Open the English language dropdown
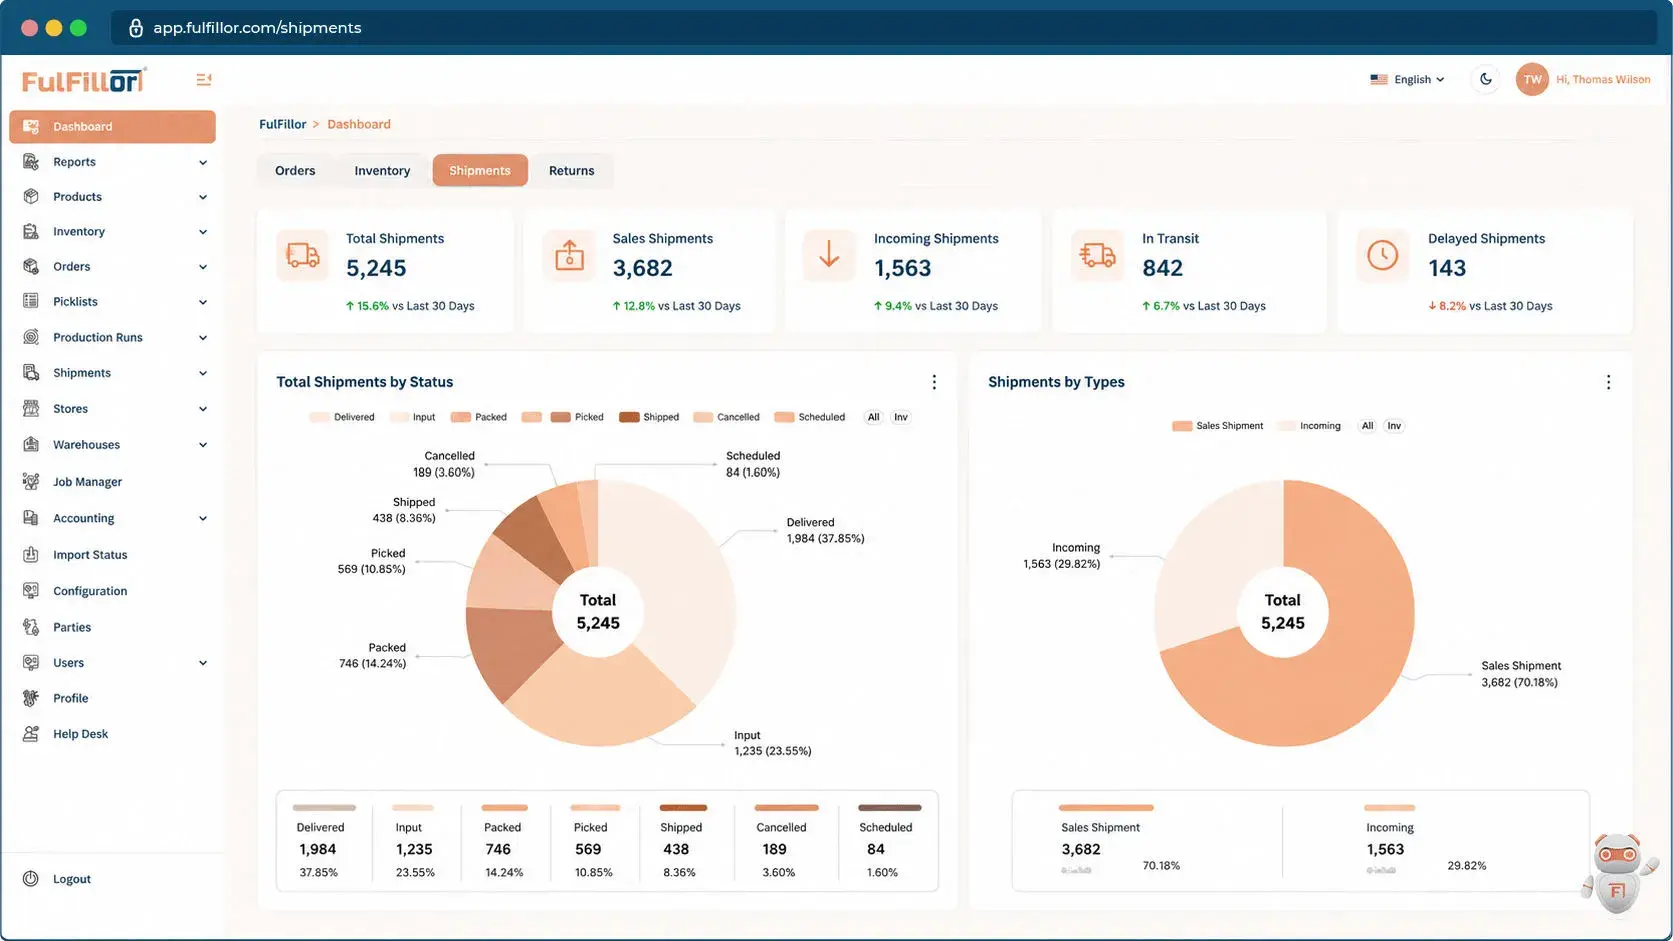The image size is (1673, 941). (1408, 79)
